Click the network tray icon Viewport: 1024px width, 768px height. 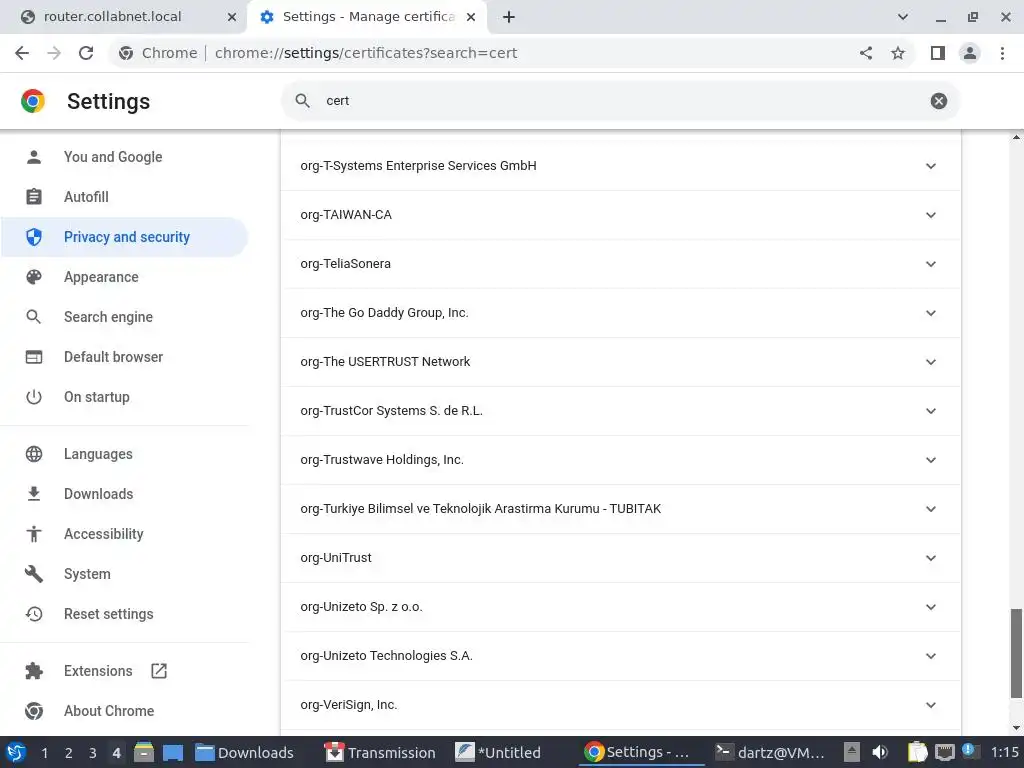[x=944, y=752]
